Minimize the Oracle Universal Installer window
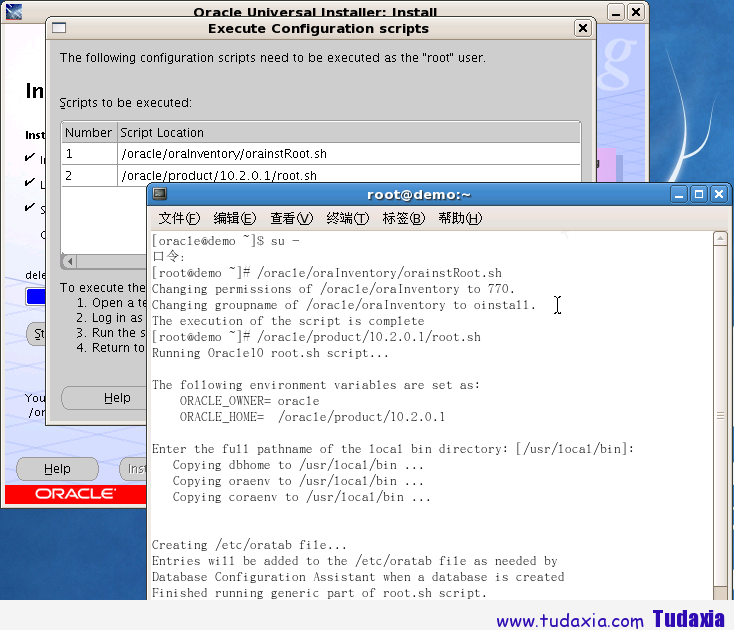Image resolution: width=734 pixels, height=630 pixels. click(616, 12)
